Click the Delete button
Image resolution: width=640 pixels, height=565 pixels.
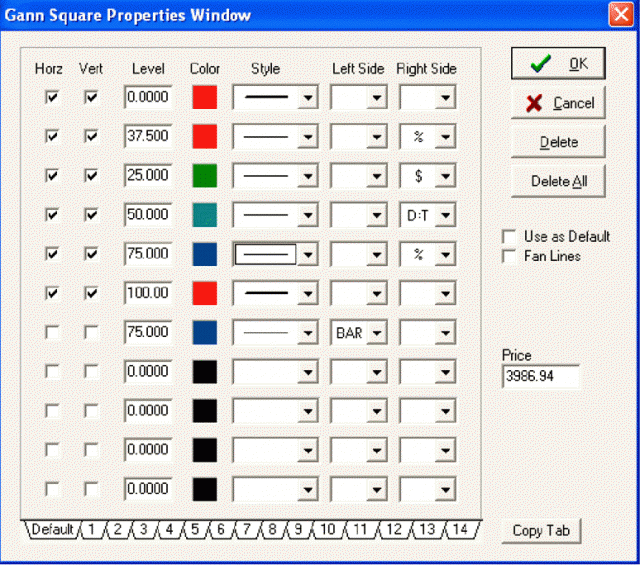pos(558,142)
